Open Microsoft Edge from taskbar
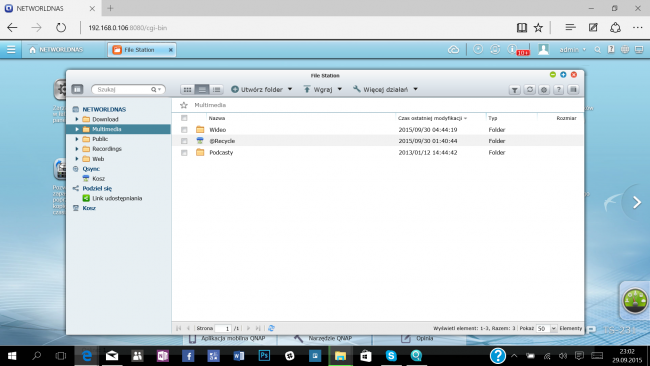Screen dimensions: 650x366 (x=87, y=356)
